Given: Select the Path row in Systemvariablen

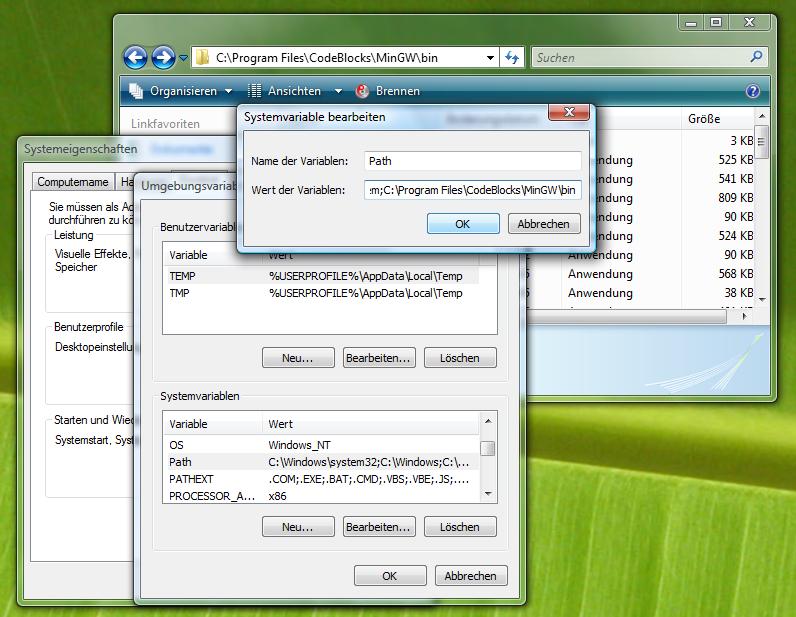Looking at the screenshot, I should 320,462.
